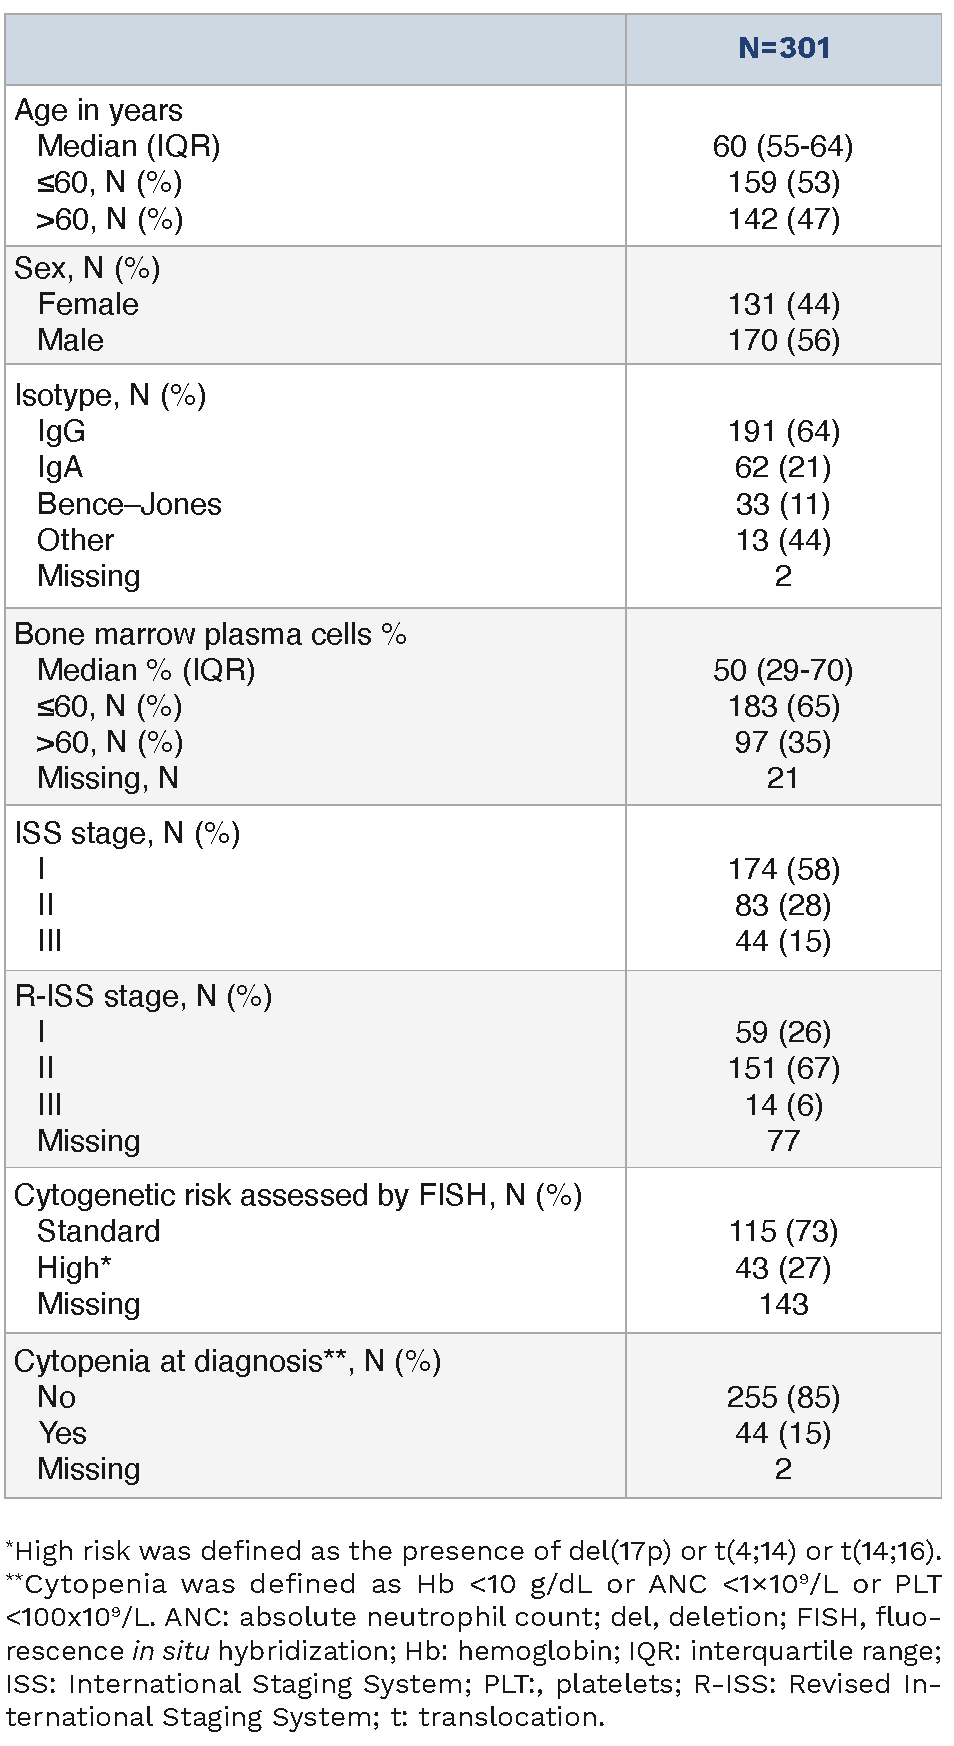This screenshot has height=1746, width=954.
Task: Click the Cytopenia at diagnosis heading
Action: pos(227,1361)
